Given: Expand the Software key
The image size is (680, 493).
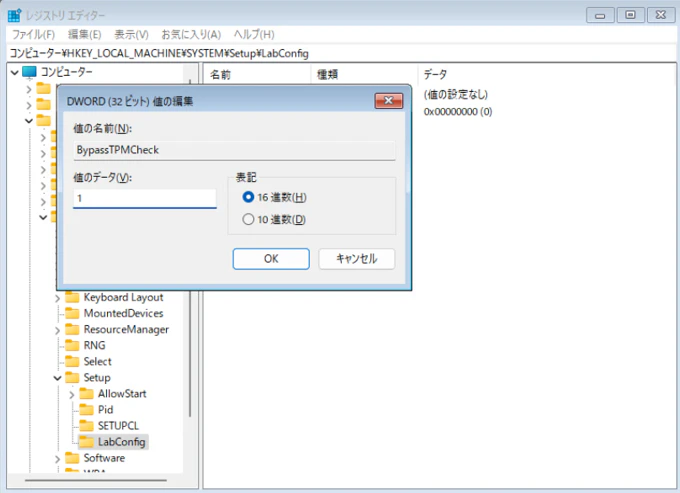Looking at the screenshot, I should pos(57,458).
